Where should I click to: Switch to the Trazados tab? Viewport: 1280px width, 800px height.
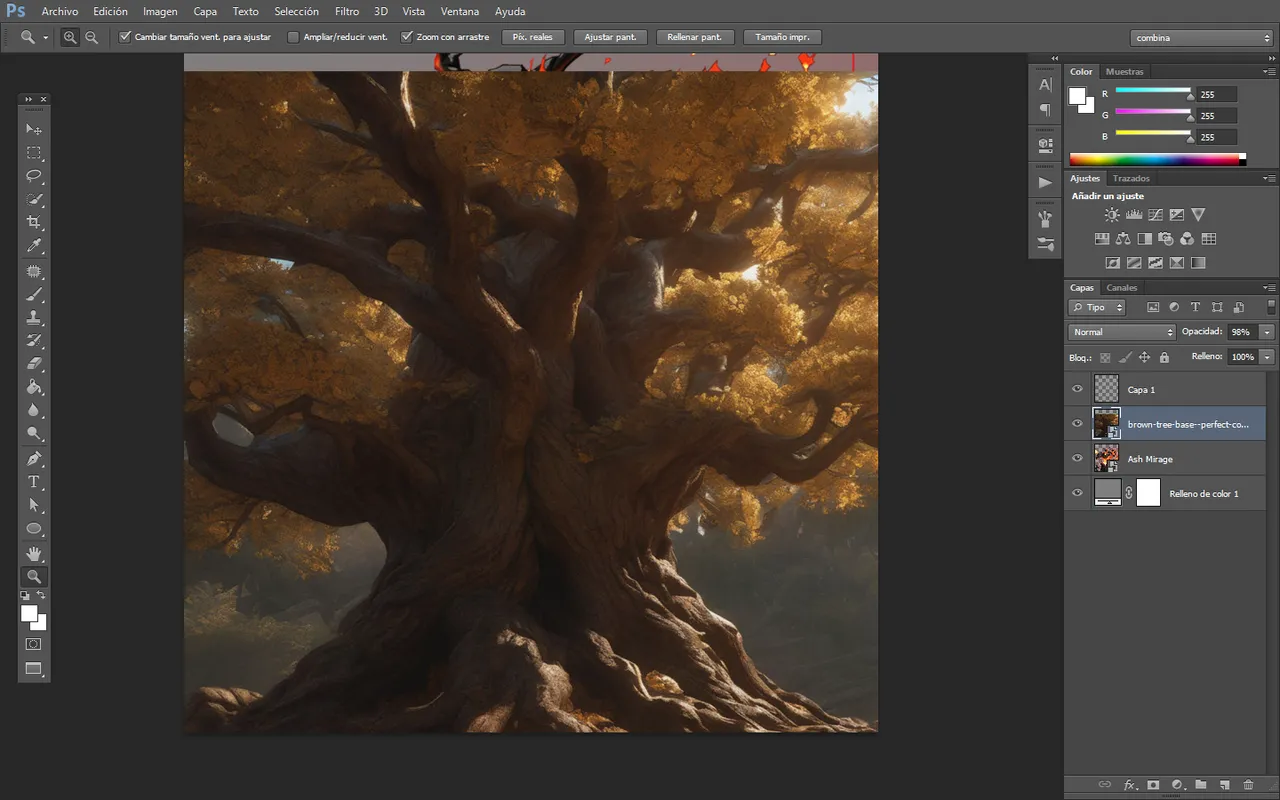pyautogui.click(x=1131, y=178)
